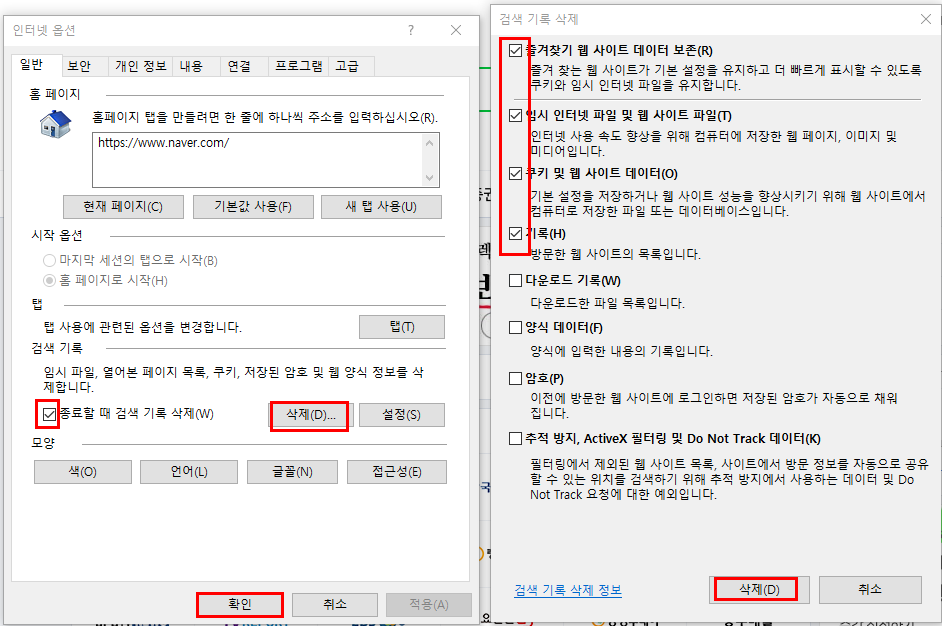Select 마지막 세션의 탭으로 시작 radio button
Viewport: 942px width, 626px height.
[49, 261]
